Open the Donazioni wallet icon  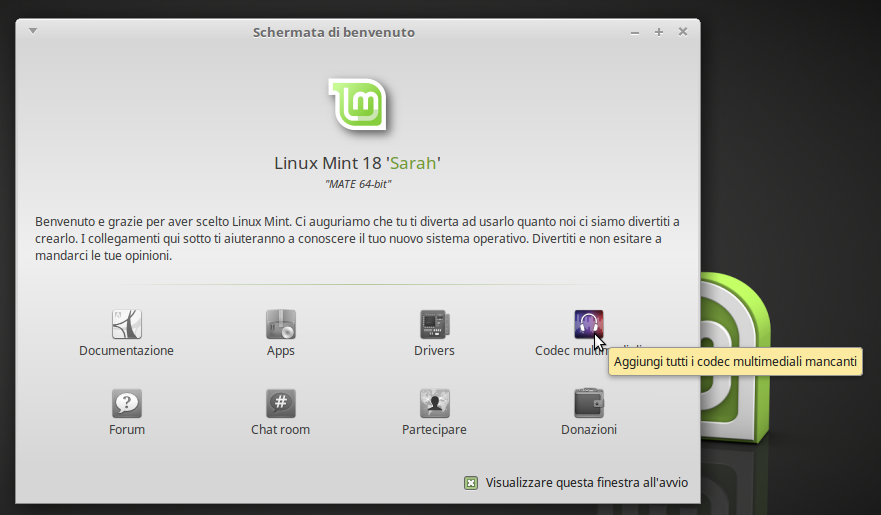coord(588,403)
